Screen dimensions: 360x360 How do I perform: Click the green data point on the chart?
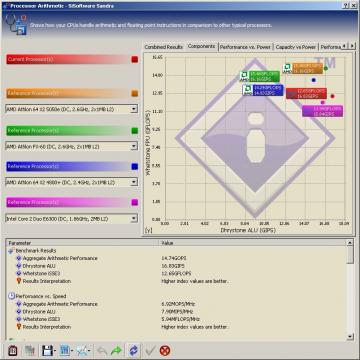[326, 68]
